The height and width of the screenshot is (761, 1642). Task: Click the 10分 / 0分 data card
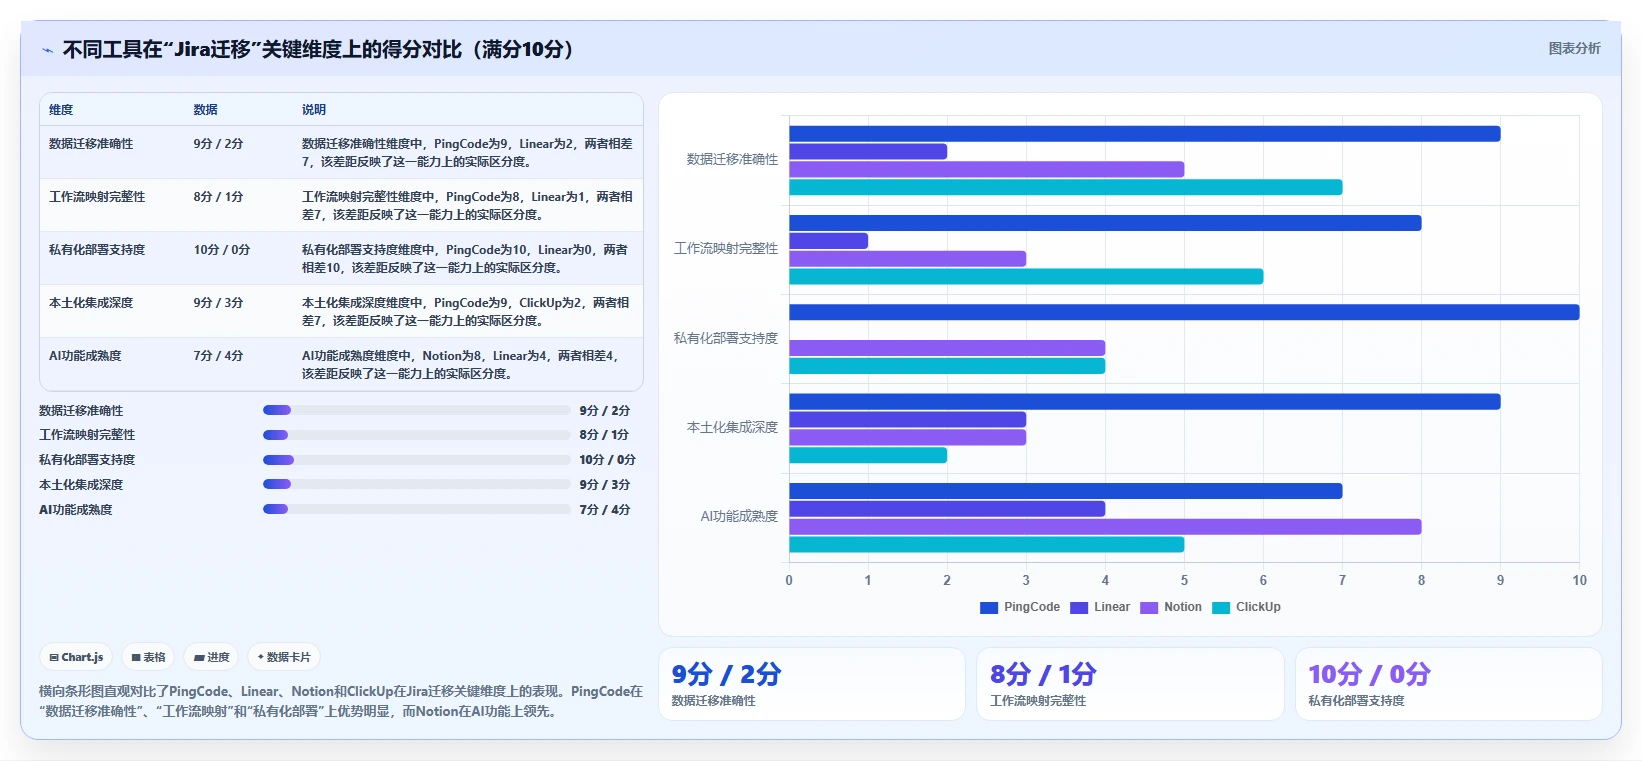click(1449, 684)
